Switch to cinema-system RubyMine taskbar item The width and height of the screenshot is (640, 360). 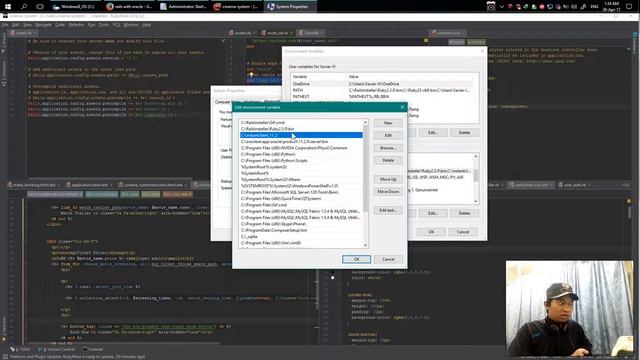[237, 7]
